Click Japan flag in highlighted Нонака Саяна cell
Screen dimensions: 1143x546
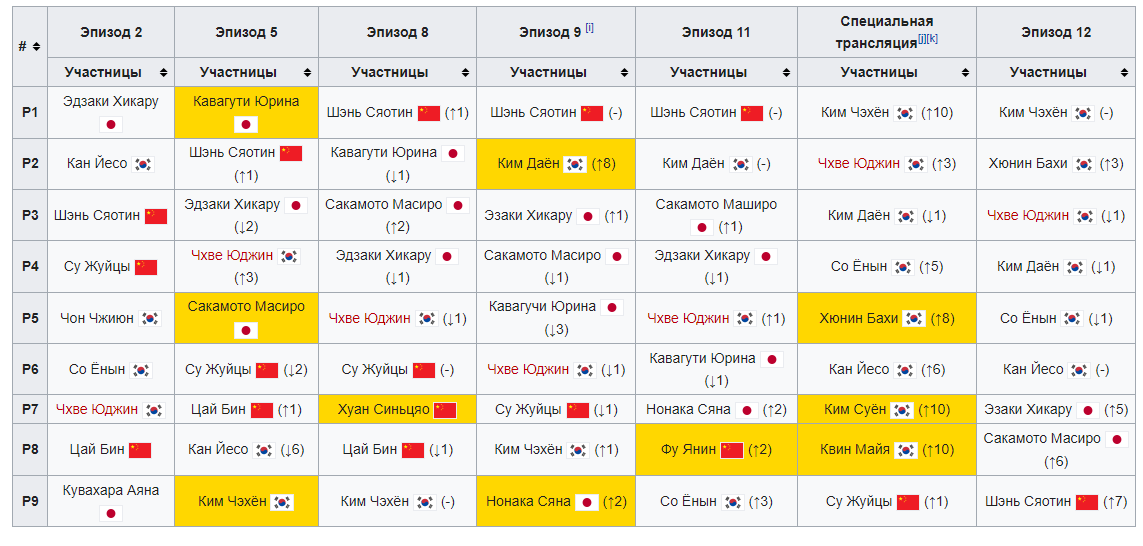588,502
